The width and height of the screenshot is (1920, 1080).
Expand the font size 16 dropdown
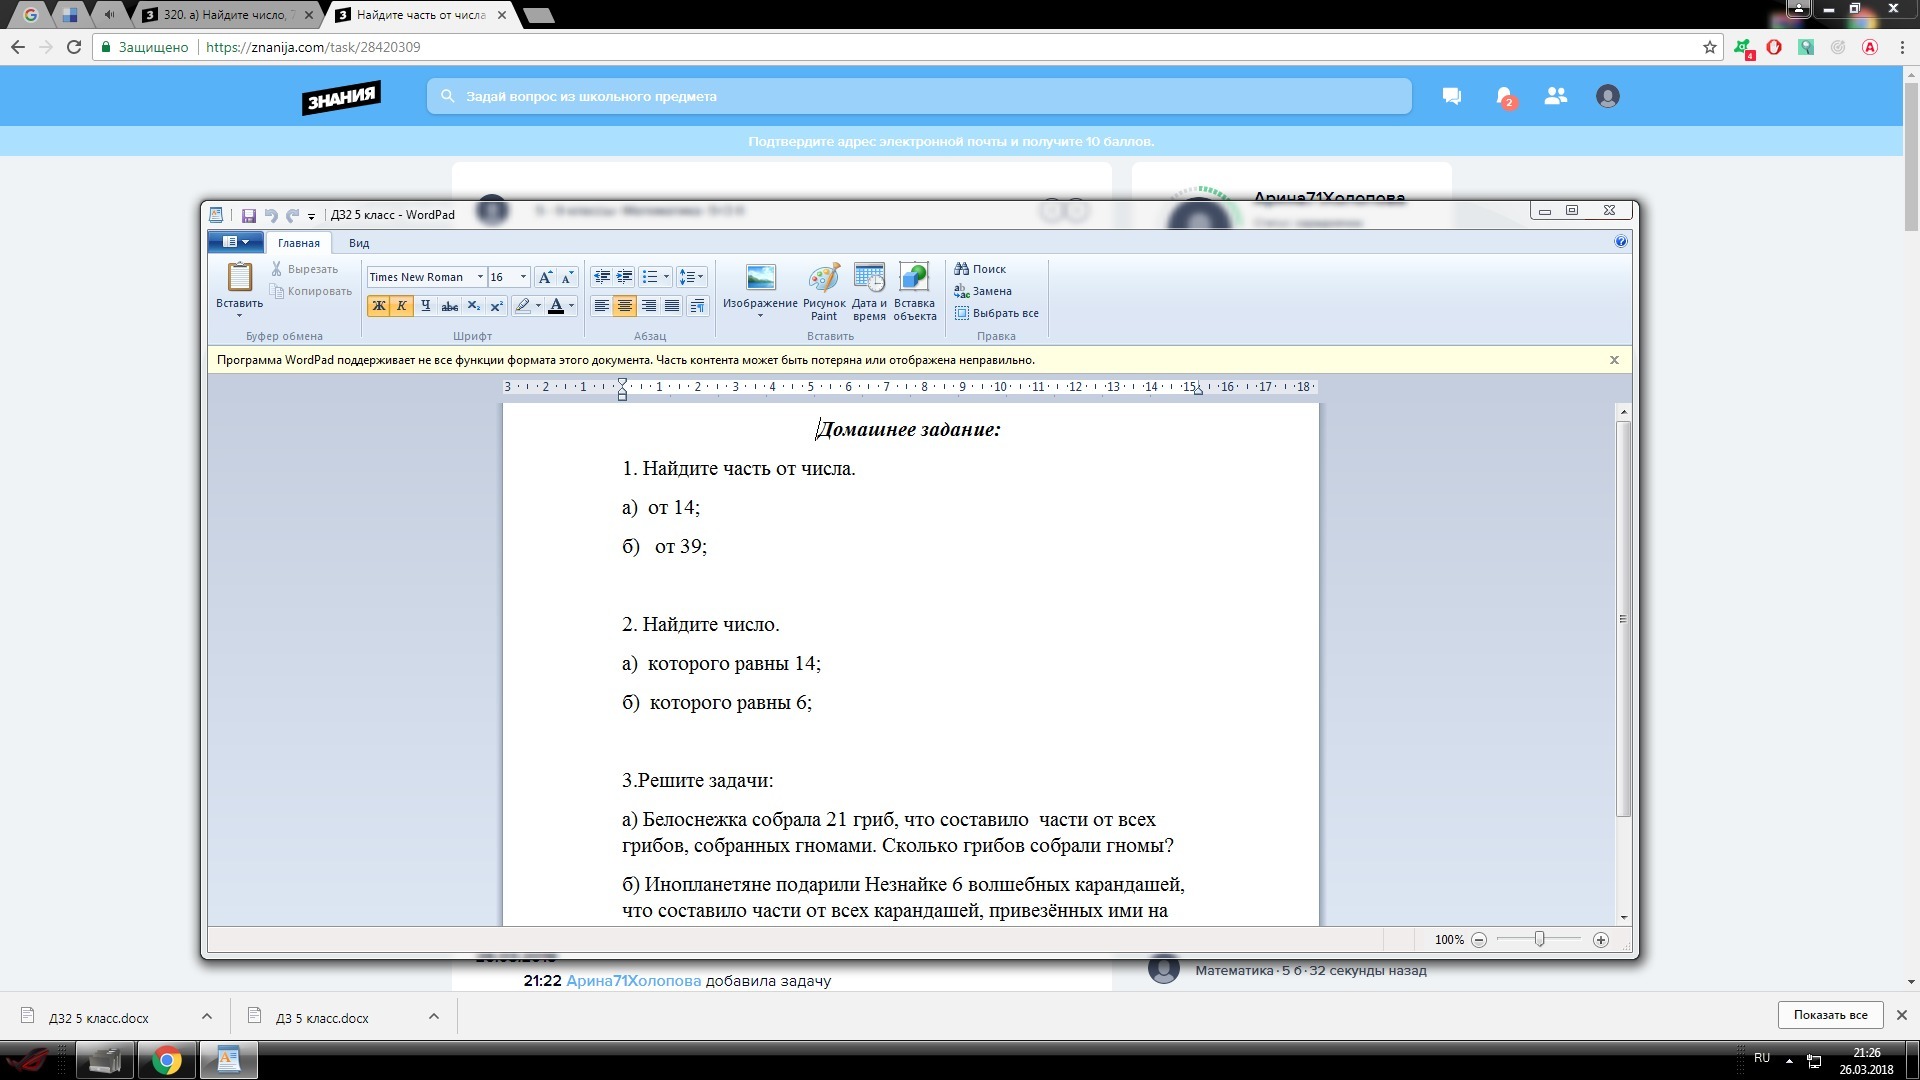coord(523,277)
